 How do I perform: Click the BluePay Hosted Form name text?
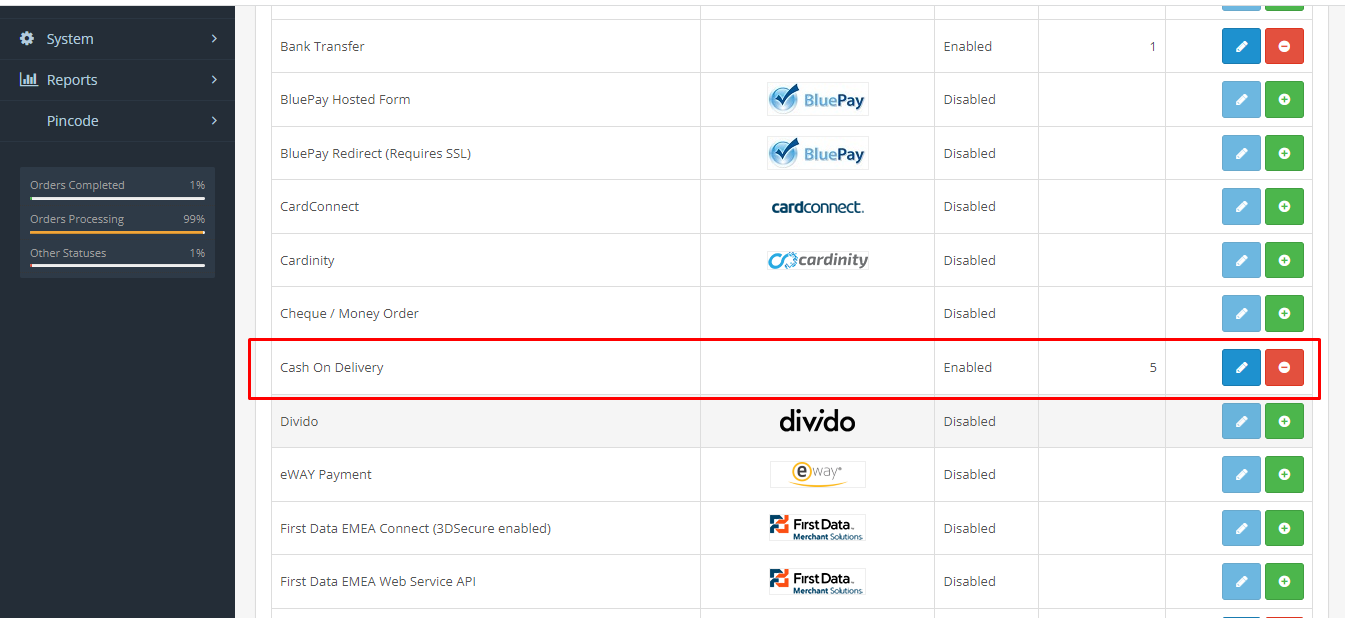tap(345, 99)
